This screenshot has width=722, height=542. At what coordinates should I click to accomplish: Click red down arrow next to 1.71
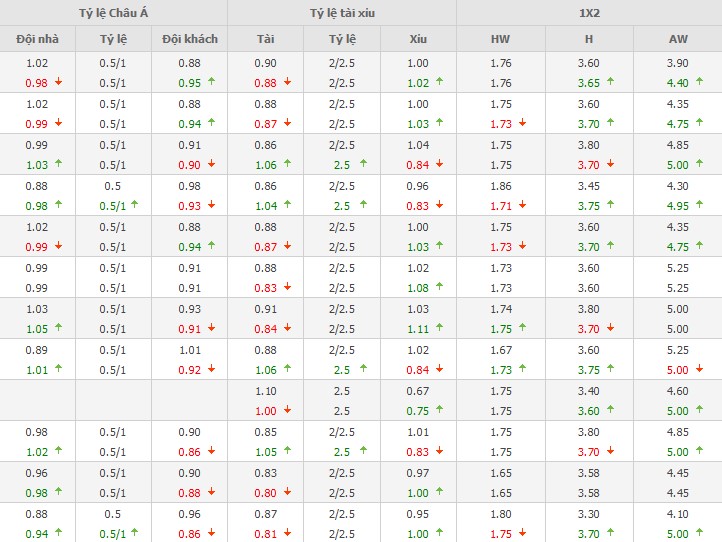point(522,206)
